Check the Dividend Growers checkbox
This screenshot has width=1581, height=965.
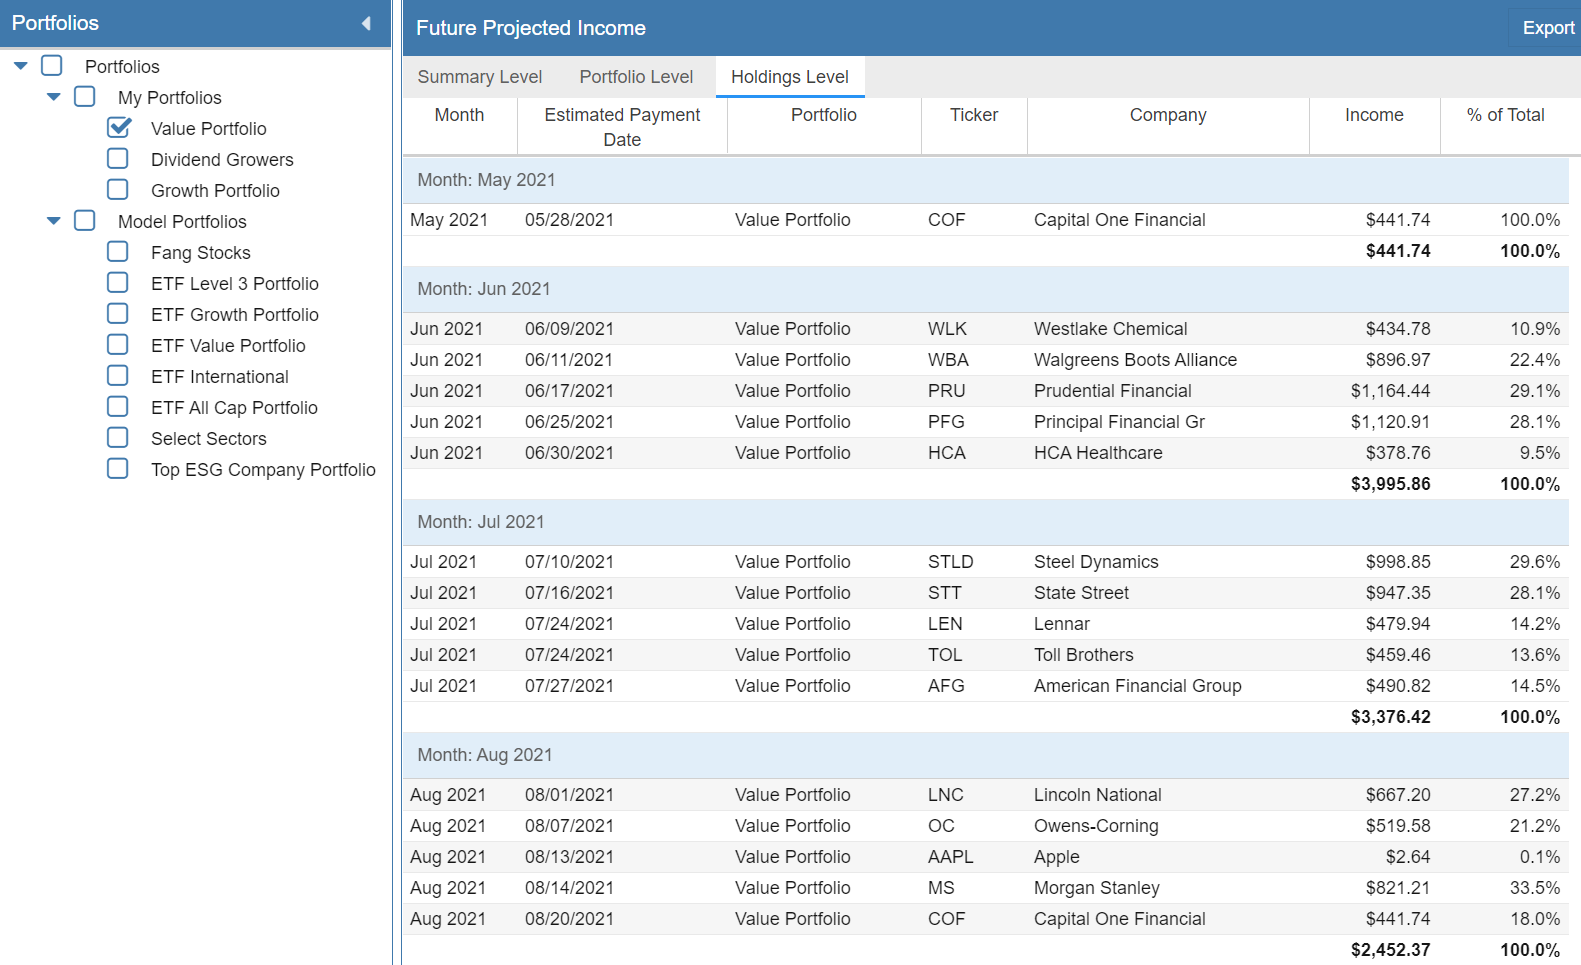[x=118, y=159]
